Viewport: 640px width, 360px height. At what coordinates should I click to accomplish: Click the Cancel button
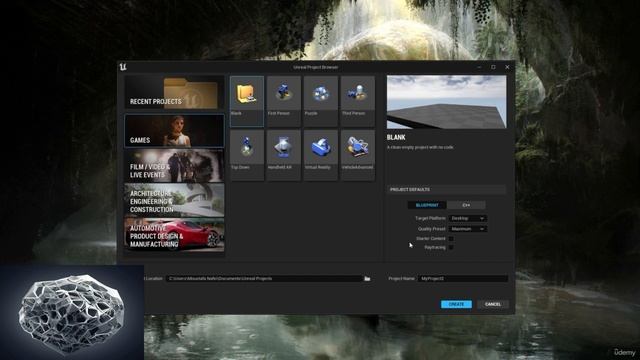click(493, 304)
